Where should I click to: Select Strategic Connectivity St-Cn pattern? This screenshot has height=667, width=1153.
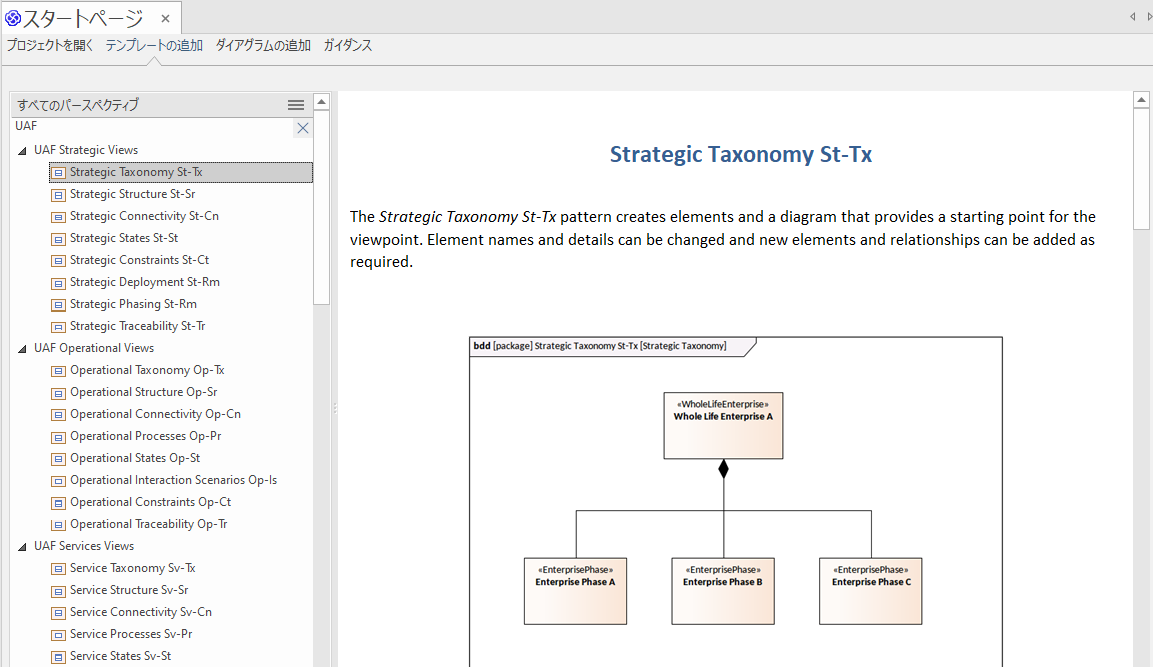coord(144,216)
